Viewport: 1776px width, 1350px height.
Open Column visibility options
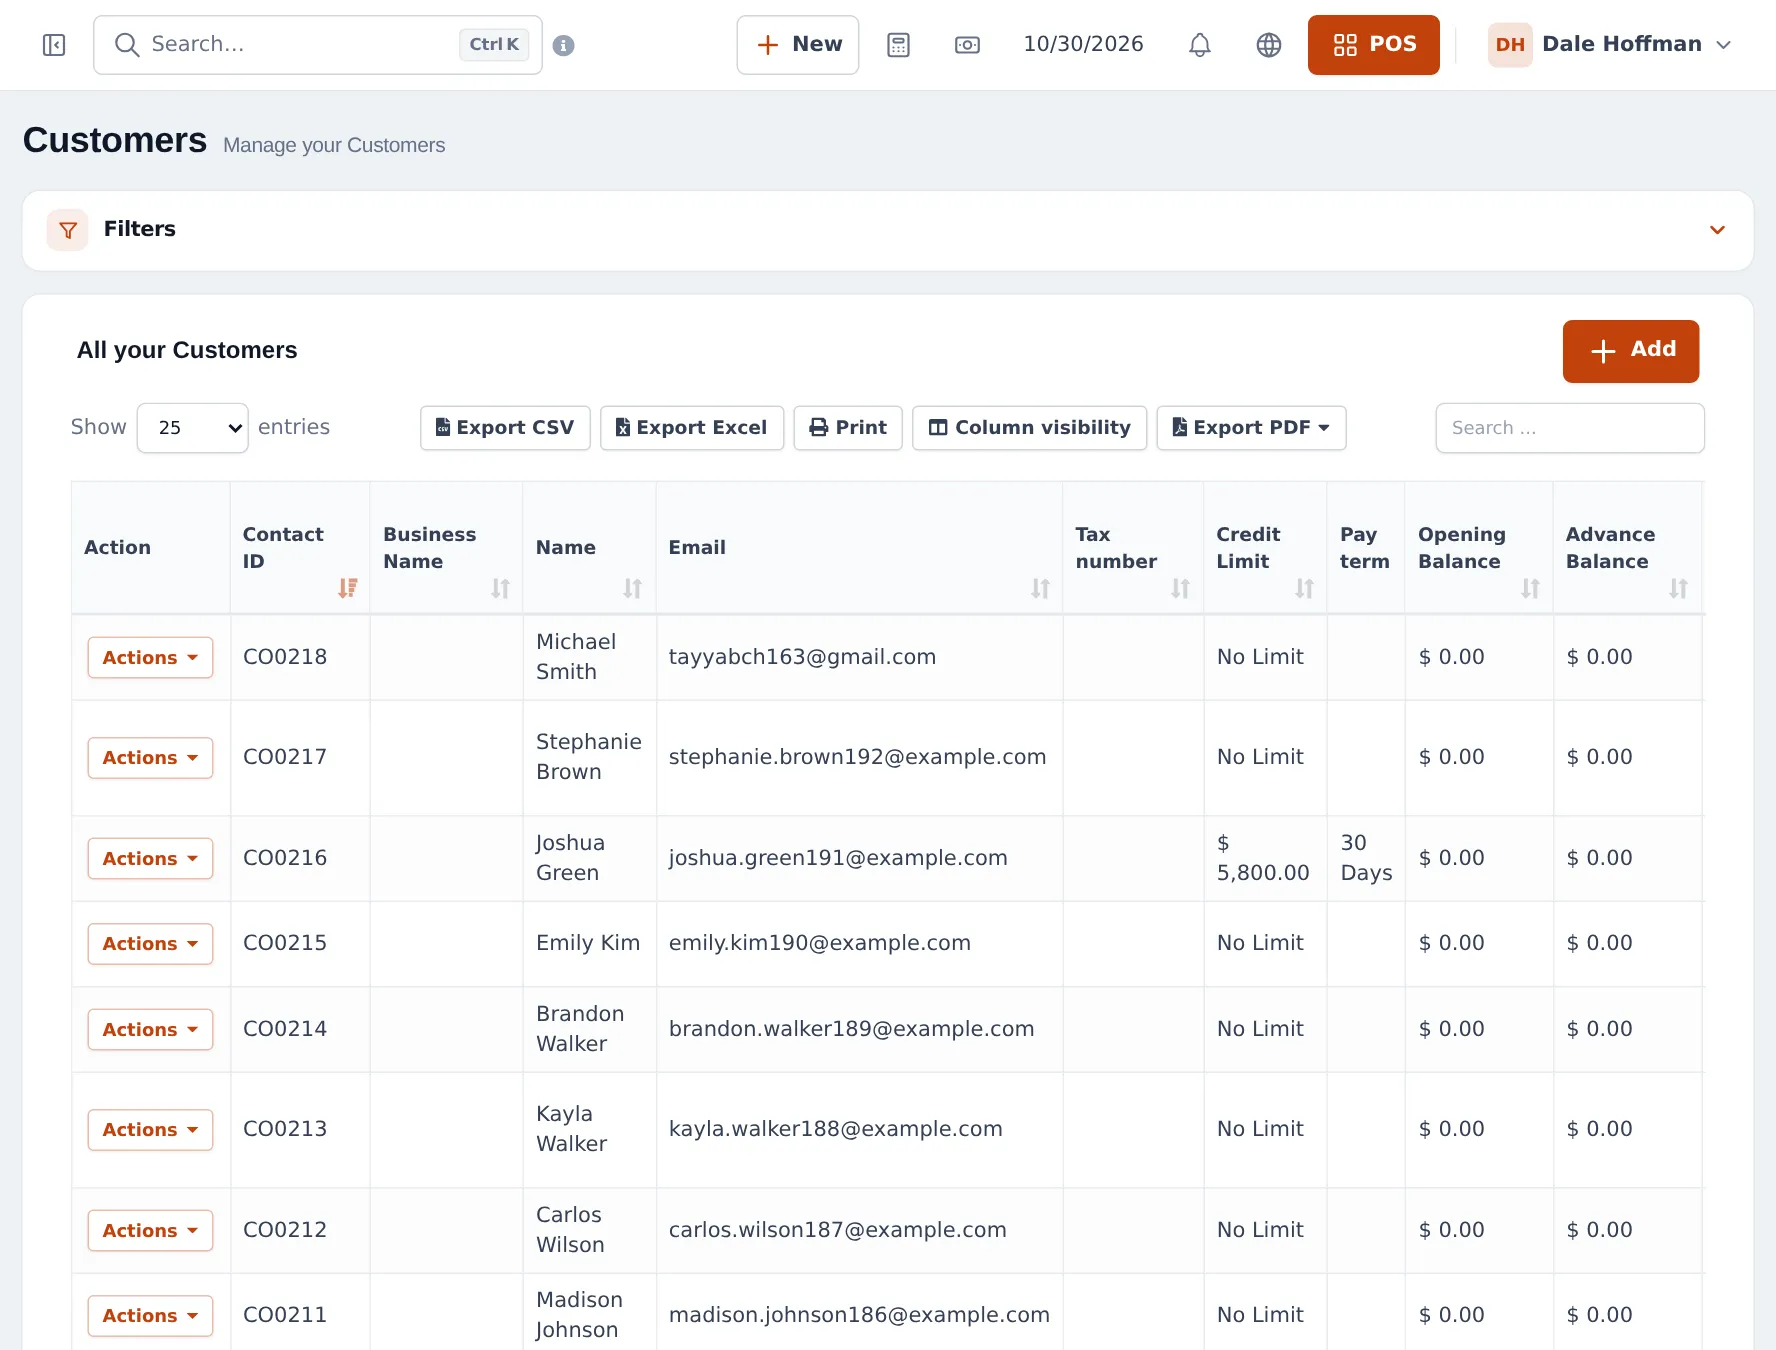pyautogui.click(x=1030, y=428)
